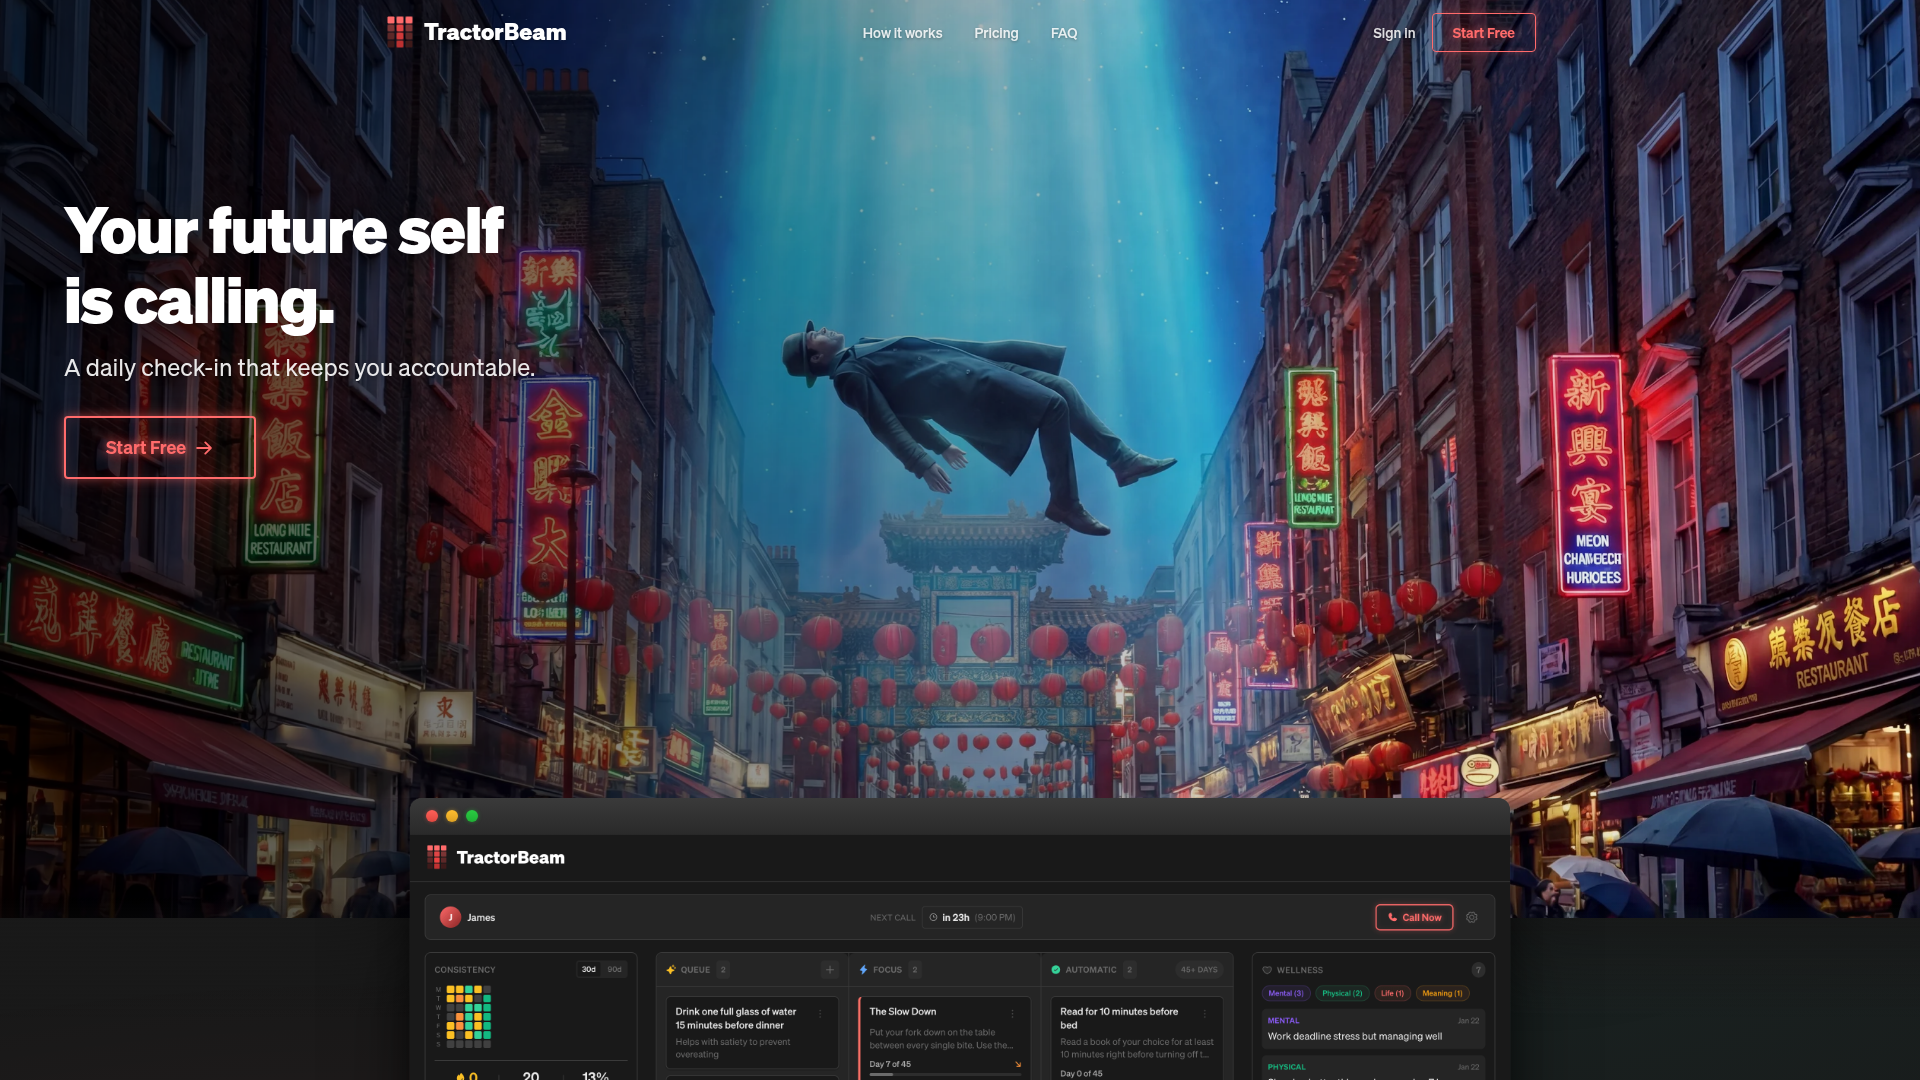The width and height of the screenshot is (1920, 1080).
Task: Click the hero Start Free arrow button
Action: coord(160,448)
